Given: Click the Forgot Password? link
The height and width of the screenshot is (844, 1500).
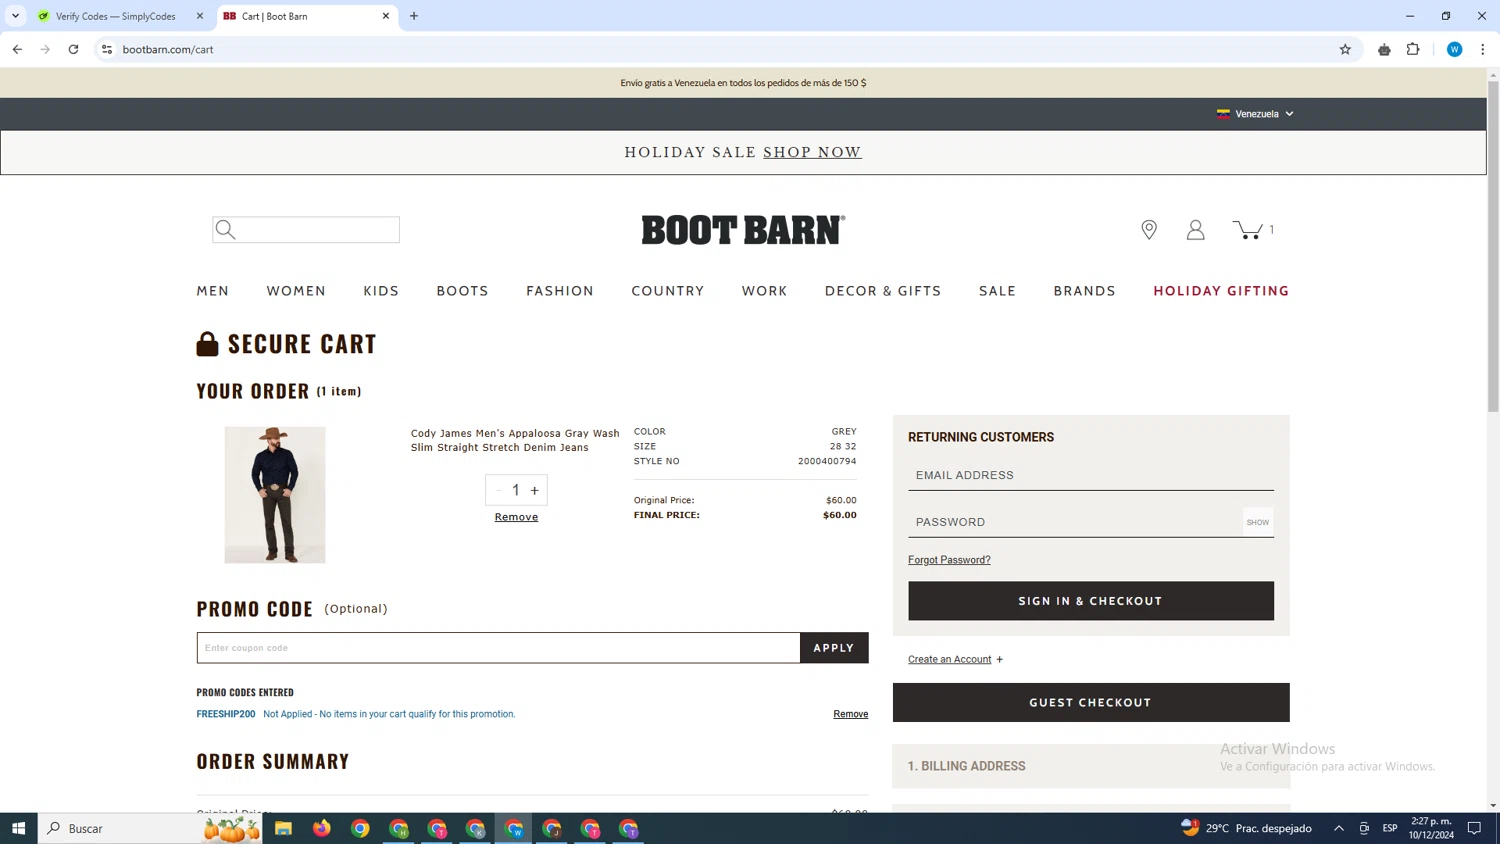Looking at the screenshot, I should pyautogui.click(x=949, y=560).
